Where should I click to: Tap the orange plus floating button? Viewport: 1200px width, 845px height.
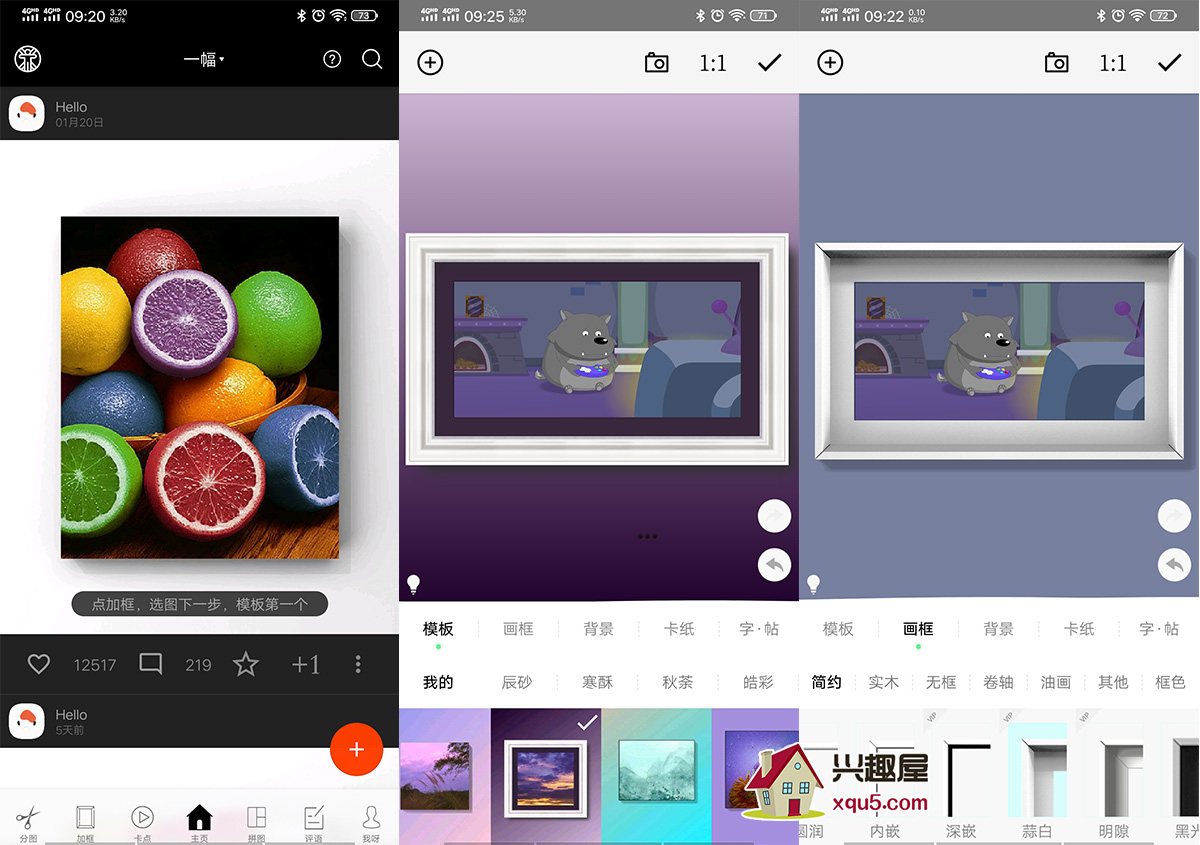point(357,749)
